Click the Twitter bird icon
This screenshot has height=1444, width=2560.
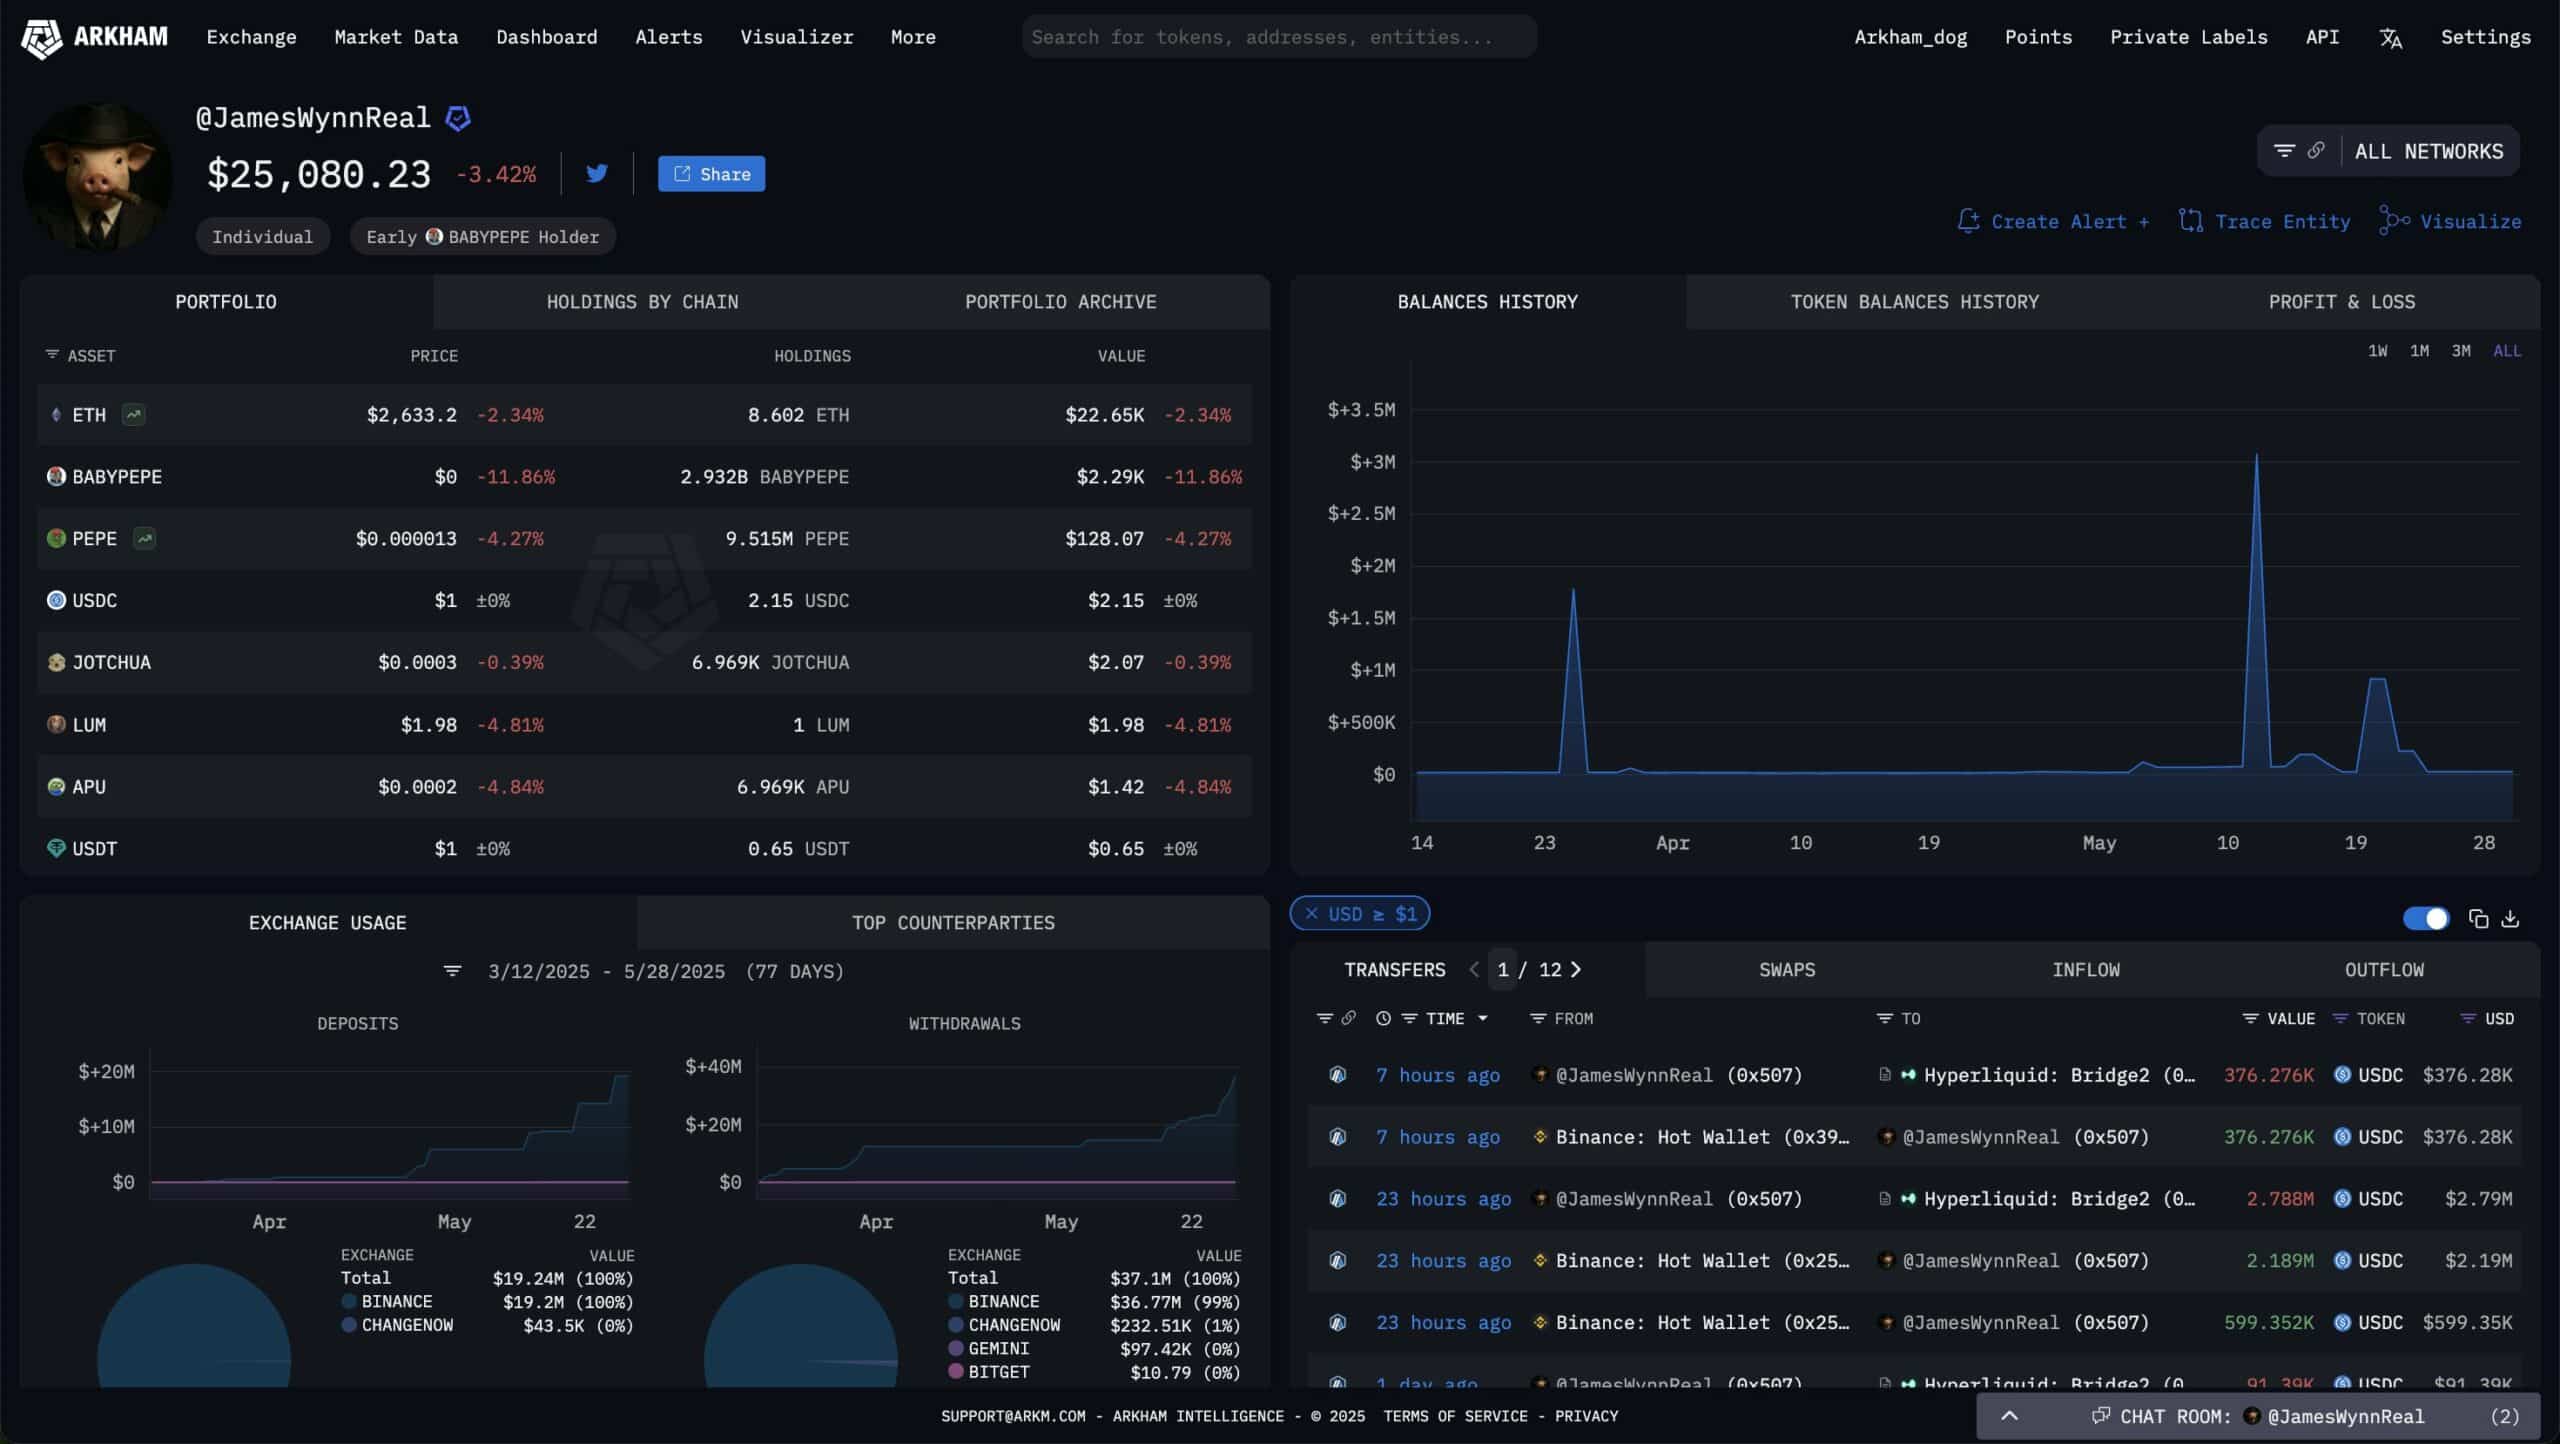coord(597,174)
